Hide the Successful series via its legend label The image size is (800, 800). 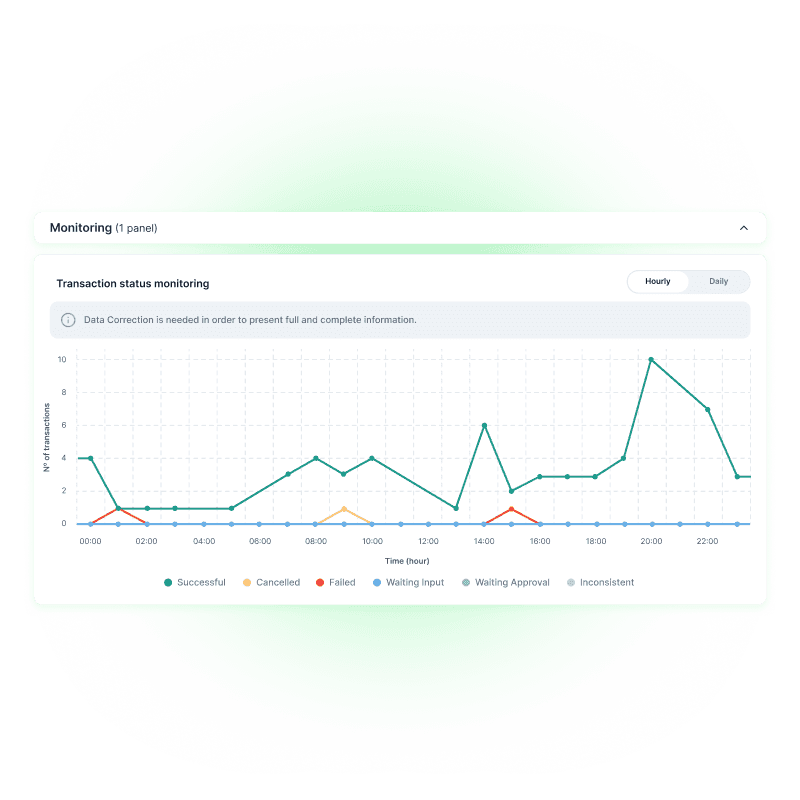202,582
